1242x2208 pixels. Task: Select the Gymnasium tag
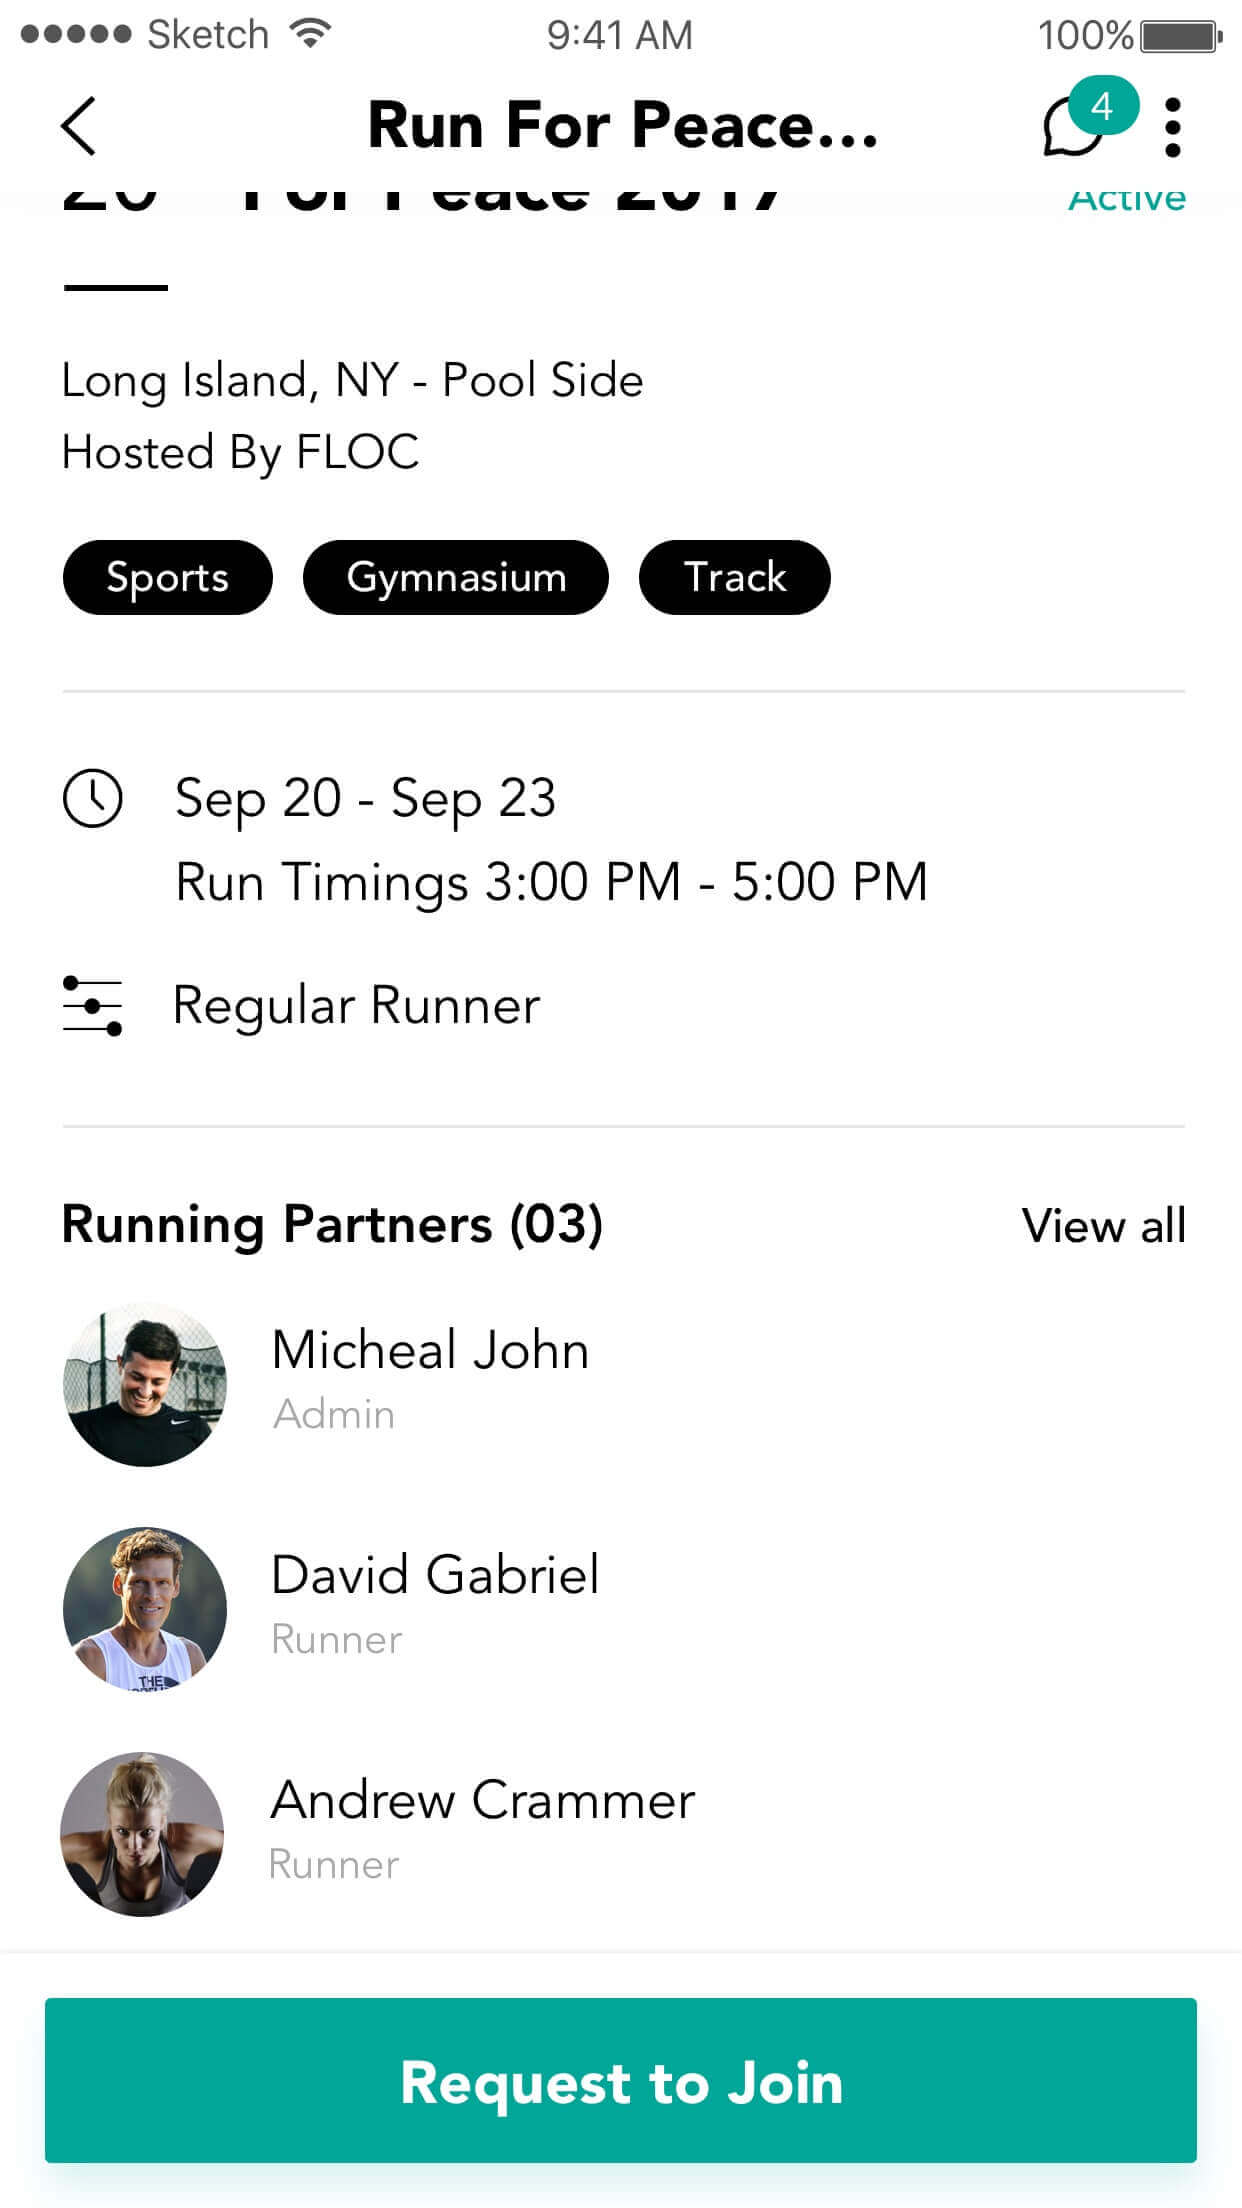pyautogui.click(x=456, y=577)
